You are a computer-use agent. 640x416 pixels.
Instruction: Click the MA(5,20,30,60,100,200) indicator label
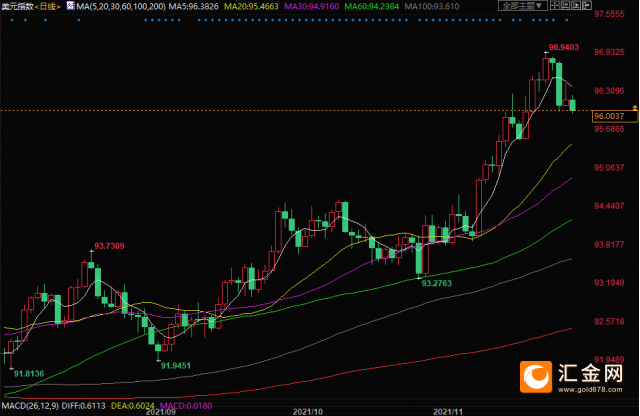(x=121, y=7)
